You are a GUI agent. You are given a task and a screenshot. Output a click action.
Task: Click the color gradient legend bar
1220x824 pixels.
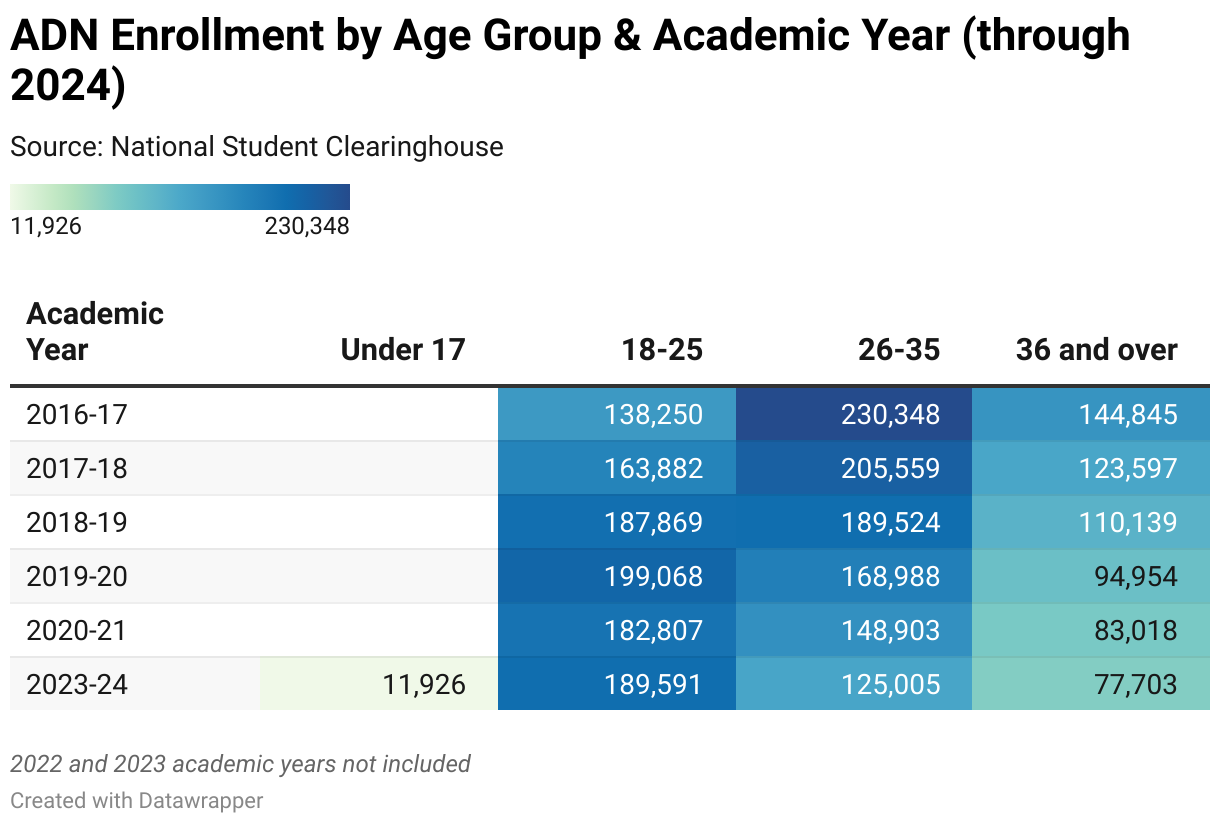click(180, 197)
